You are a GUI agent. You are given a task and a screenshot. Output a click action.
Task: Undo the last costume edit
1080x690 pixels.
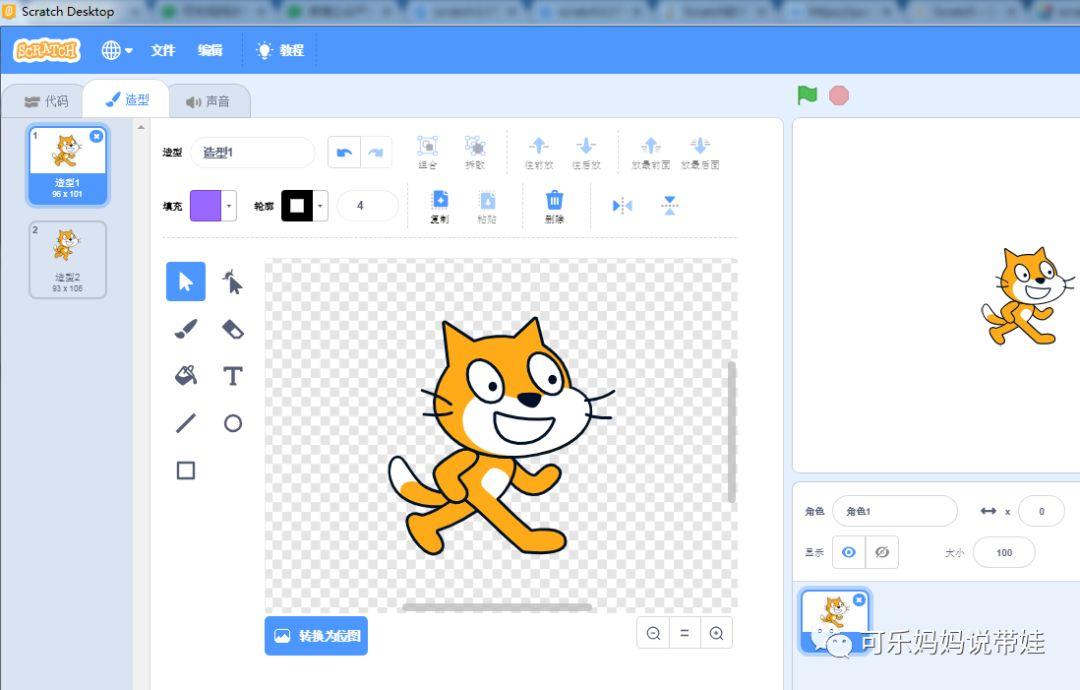pyautogui.click(x=344, y=152)
